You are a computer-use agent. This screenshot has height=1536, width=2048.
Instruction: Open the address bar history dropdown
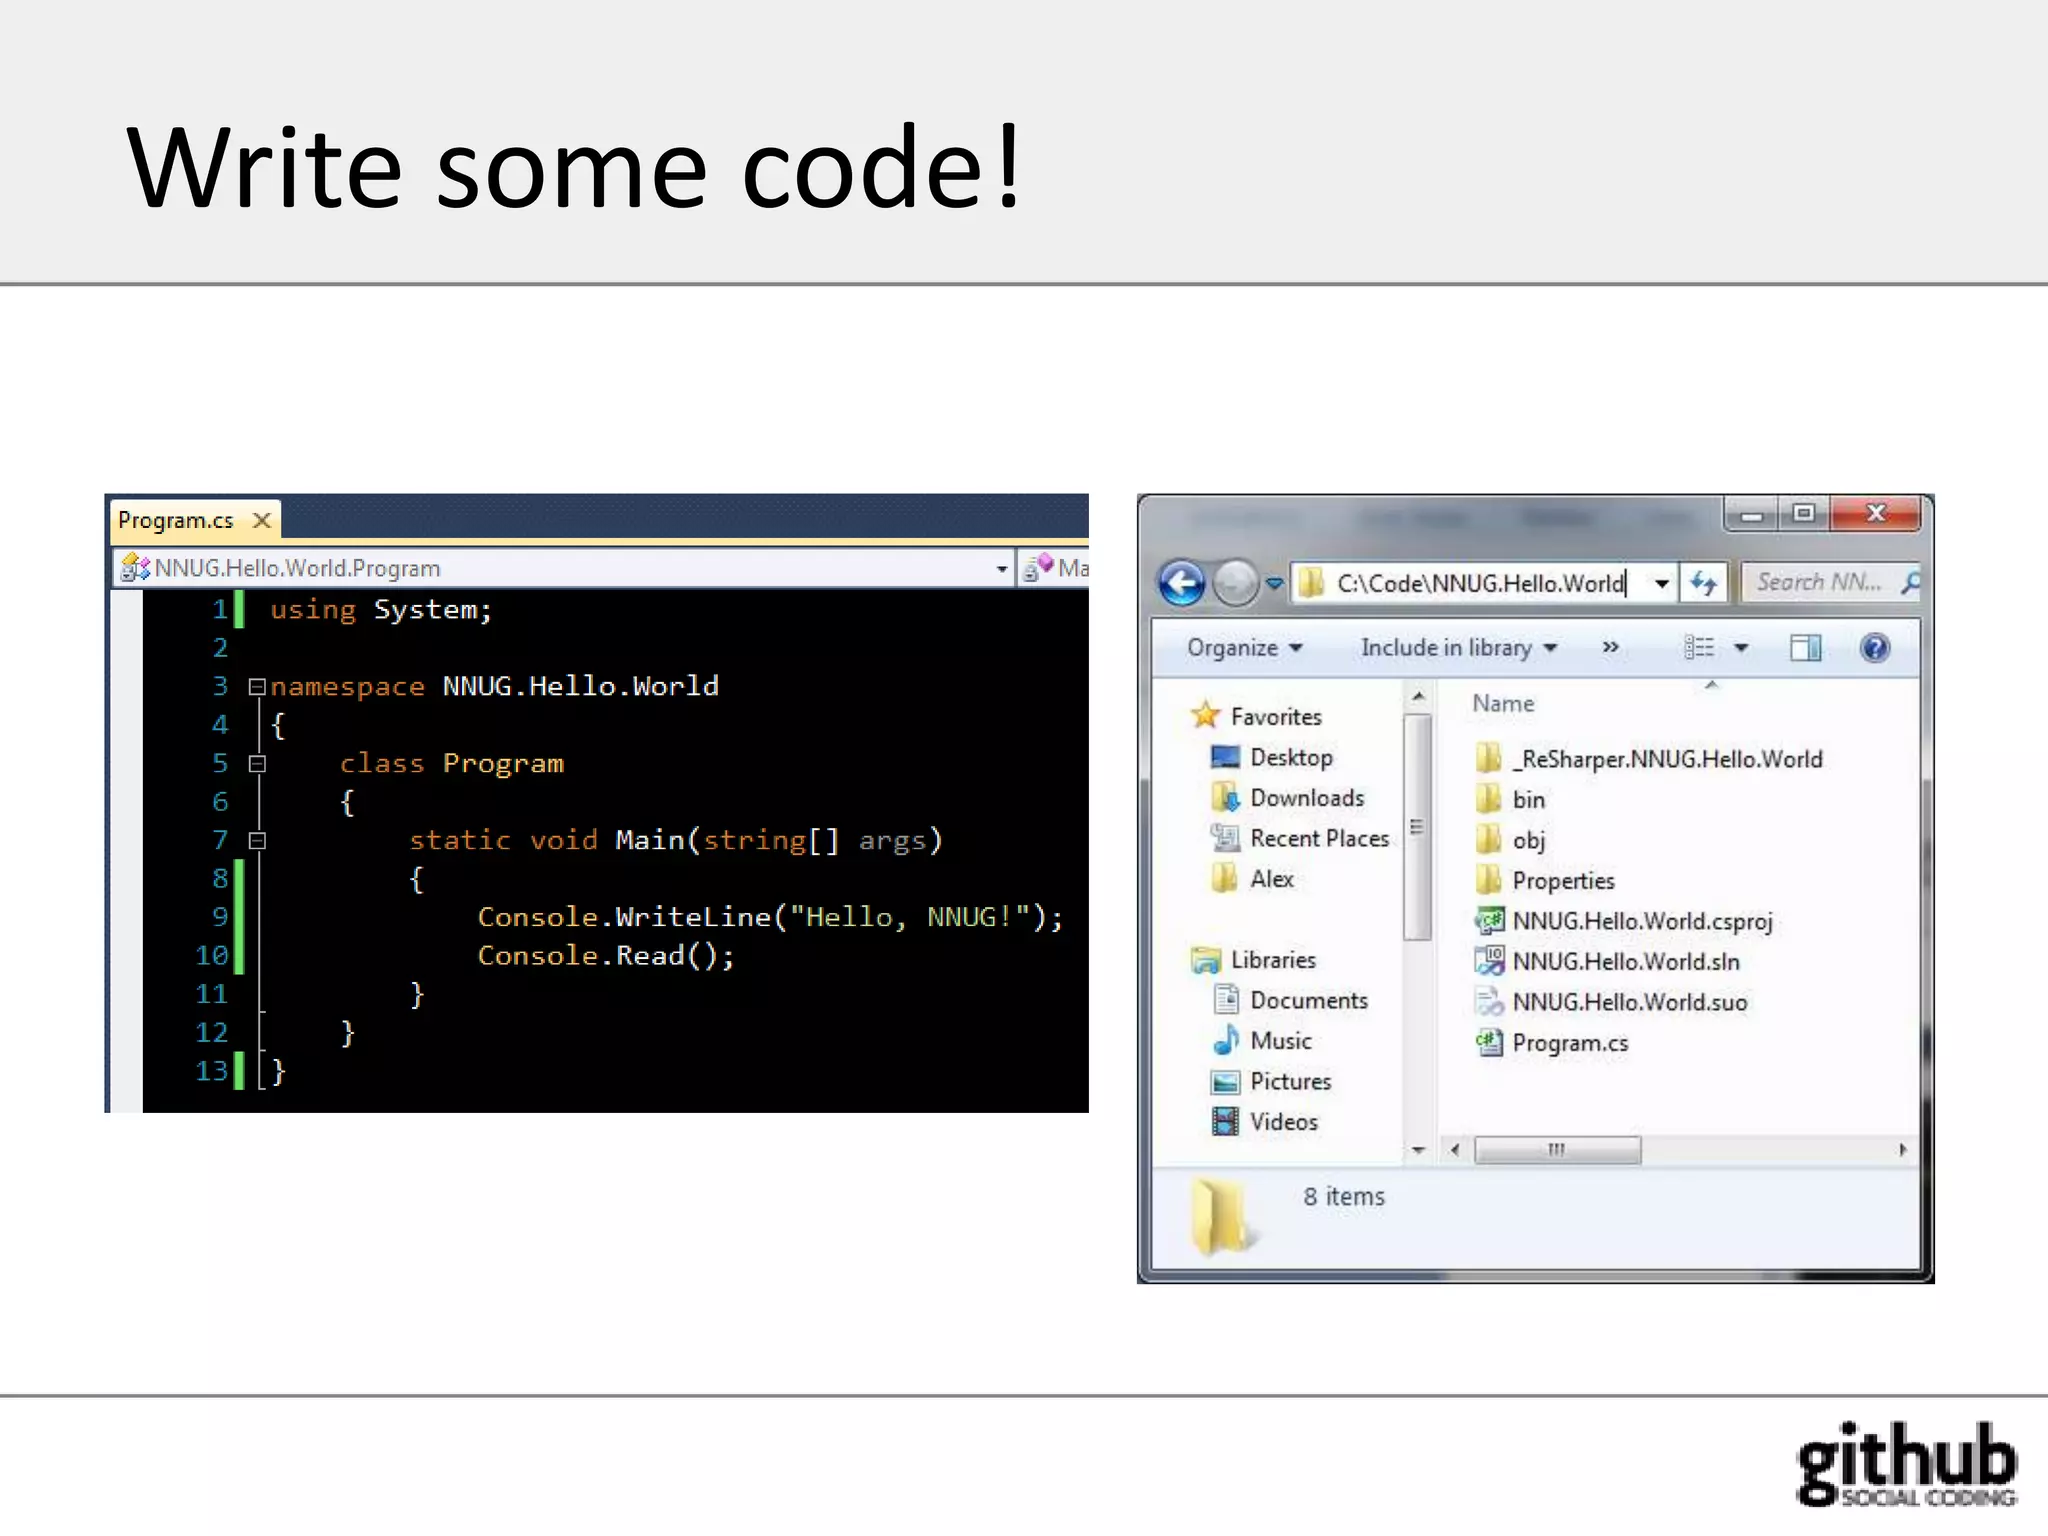(x=1661, y=583)
